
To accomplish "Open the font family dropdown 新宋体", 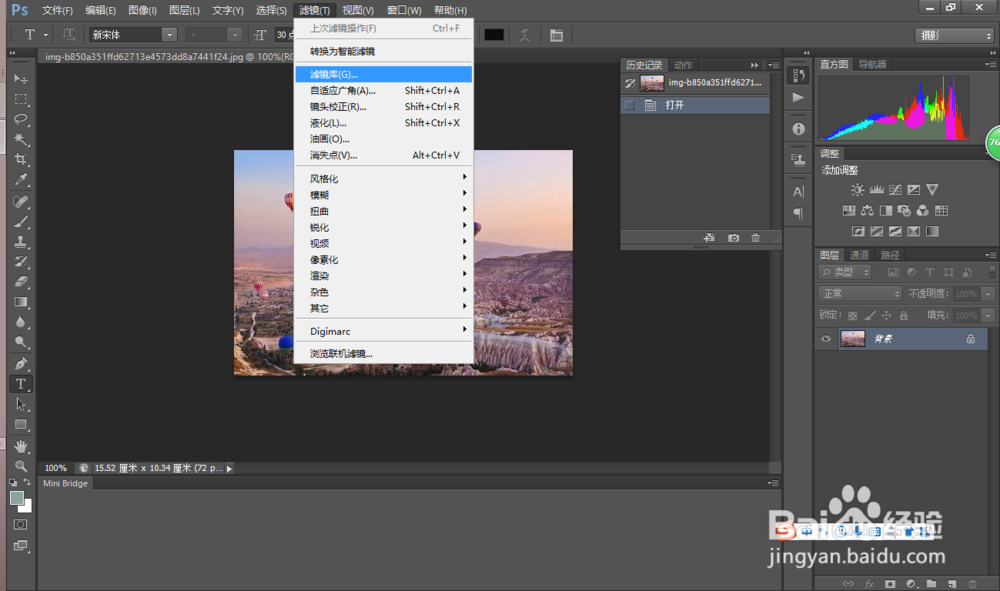I will coord(168,35).
